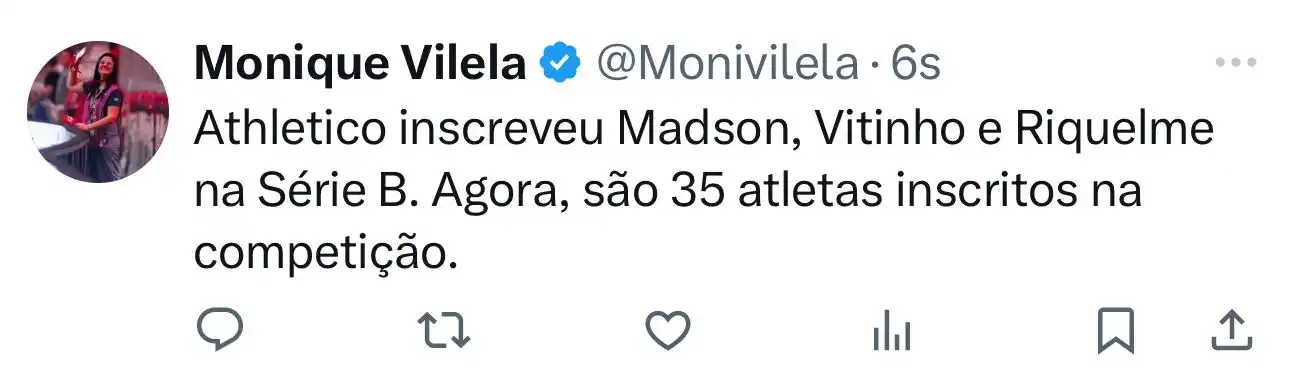Open Monique Vilela's profile picture
The image size is (1290, 384).
click(x=97, y=112)
